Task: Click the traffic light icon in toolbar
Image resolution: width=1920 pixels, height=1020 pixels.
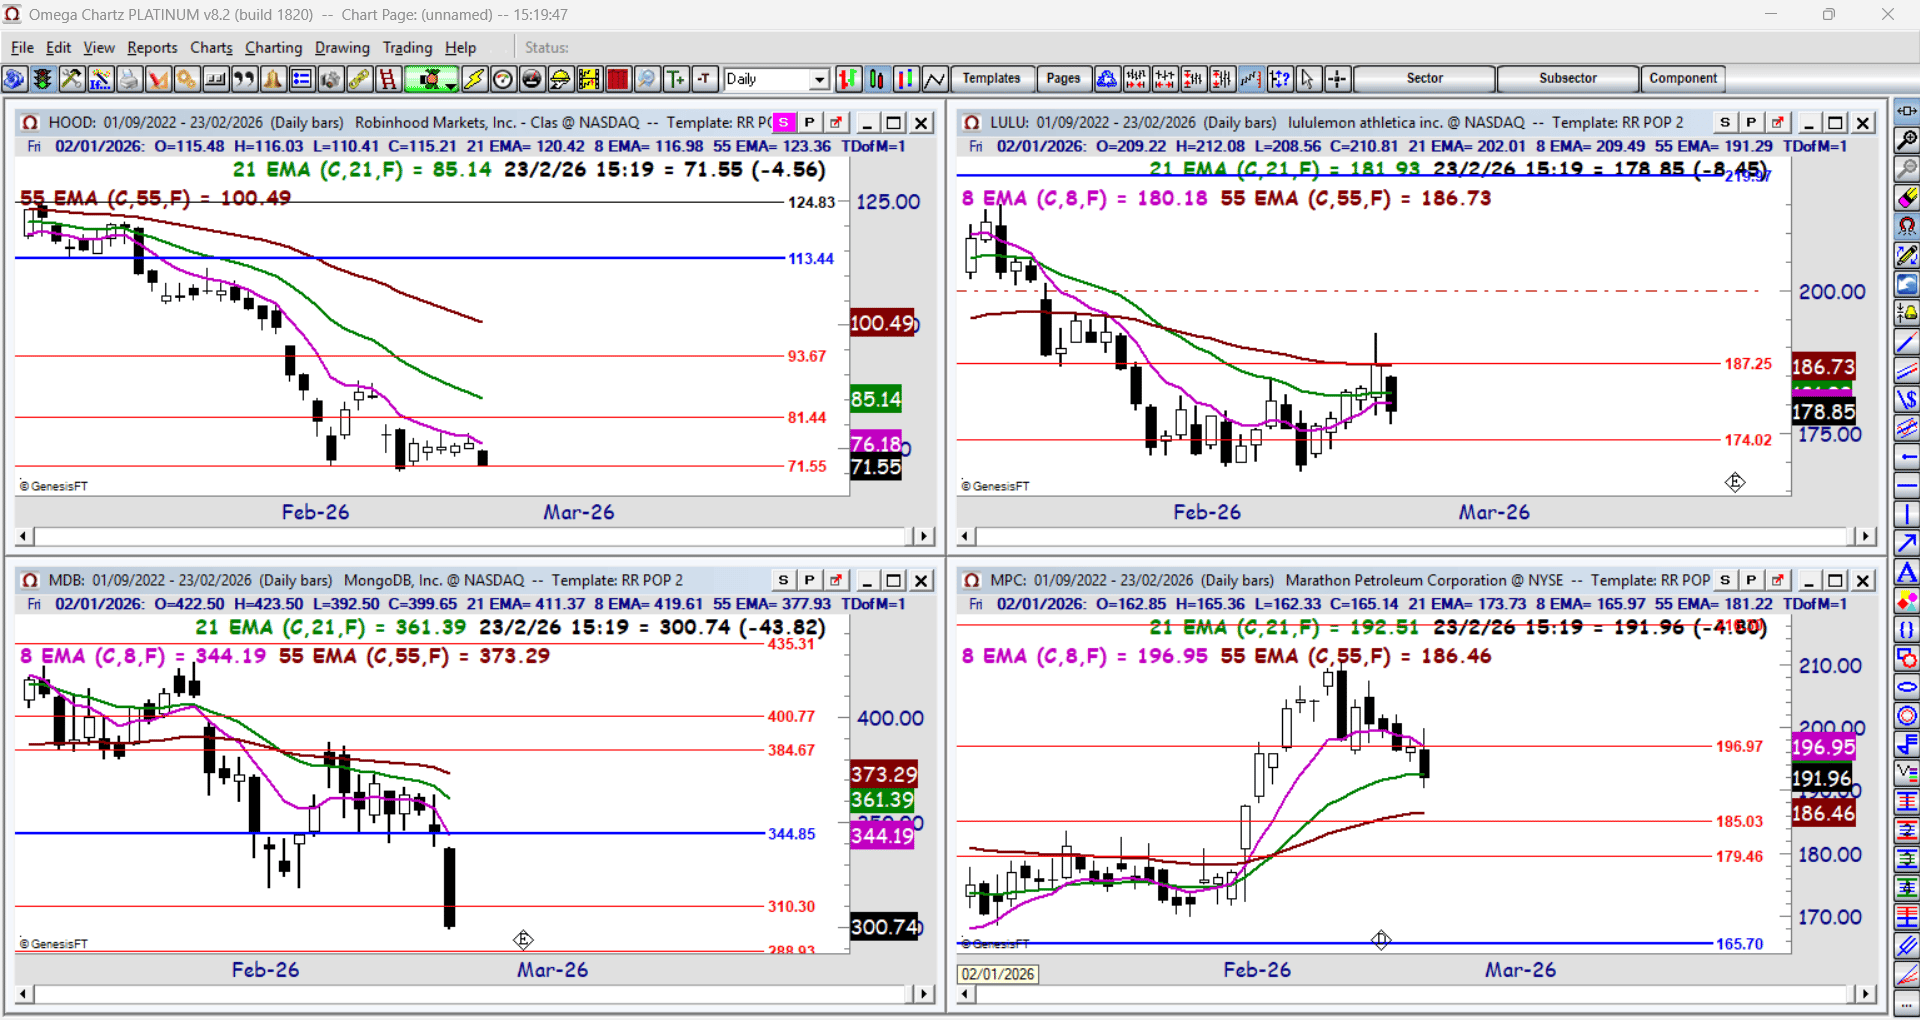Action: tap(42, 79)
